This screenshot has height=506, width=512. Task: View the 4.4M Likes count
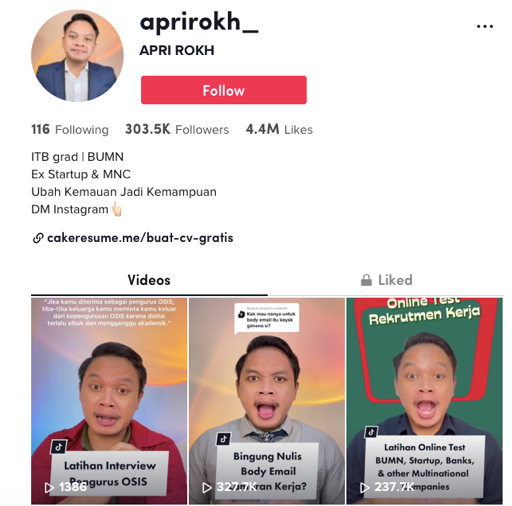279,129
